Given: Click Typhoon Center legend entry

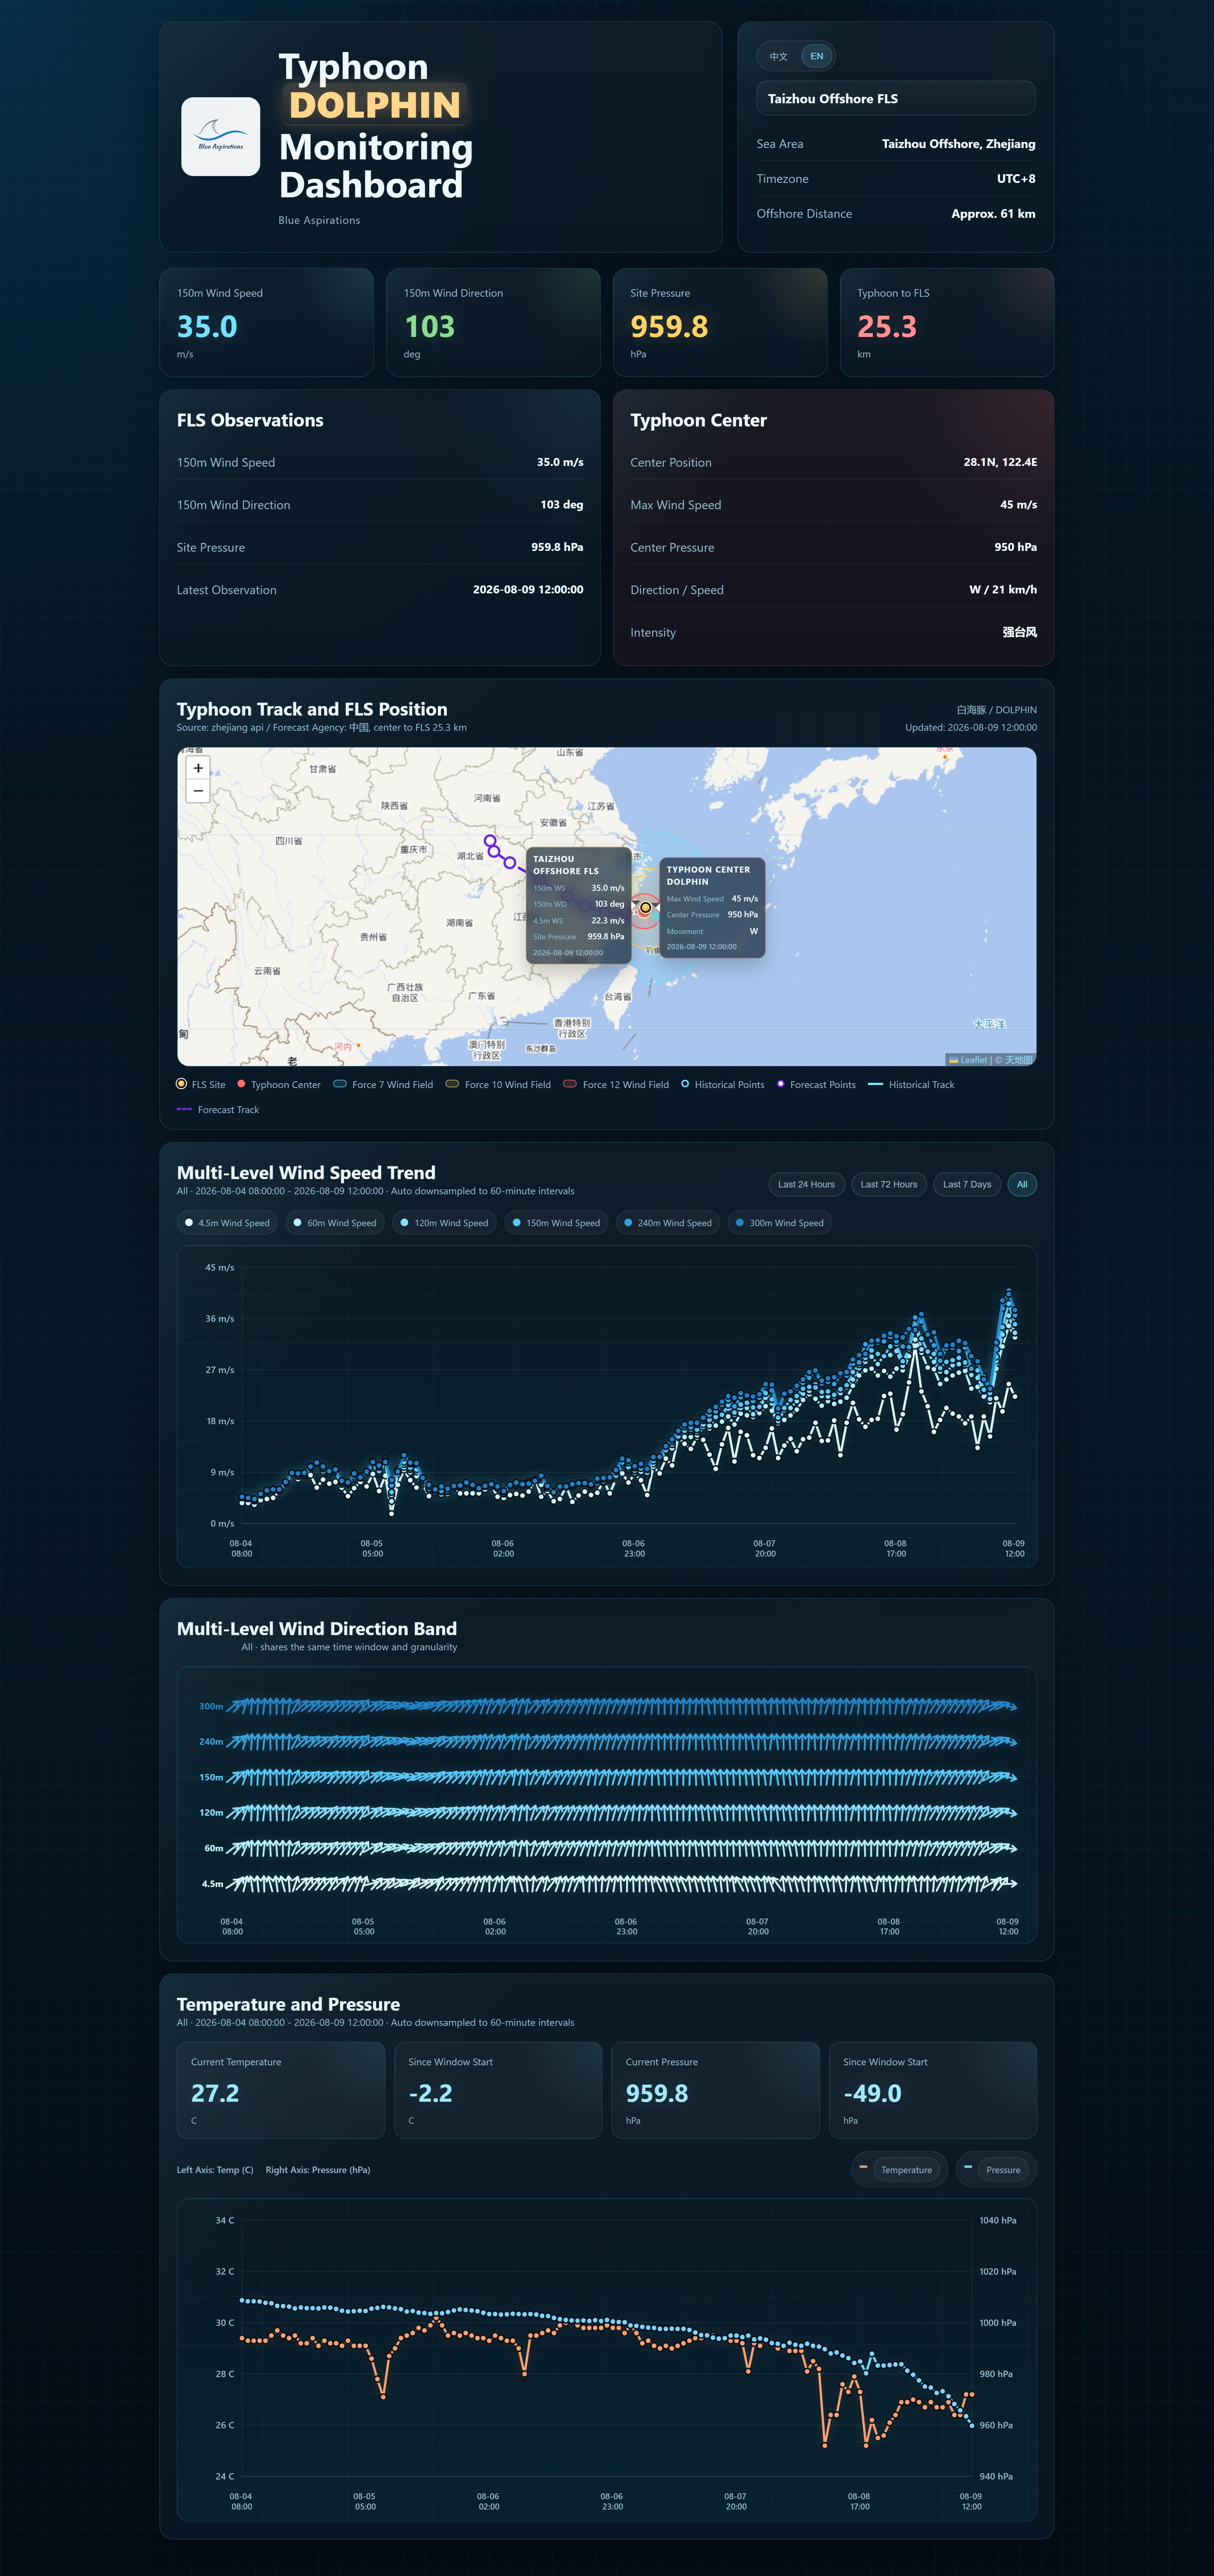Looking at the screenshot, I should click(x=279, y=1084).
